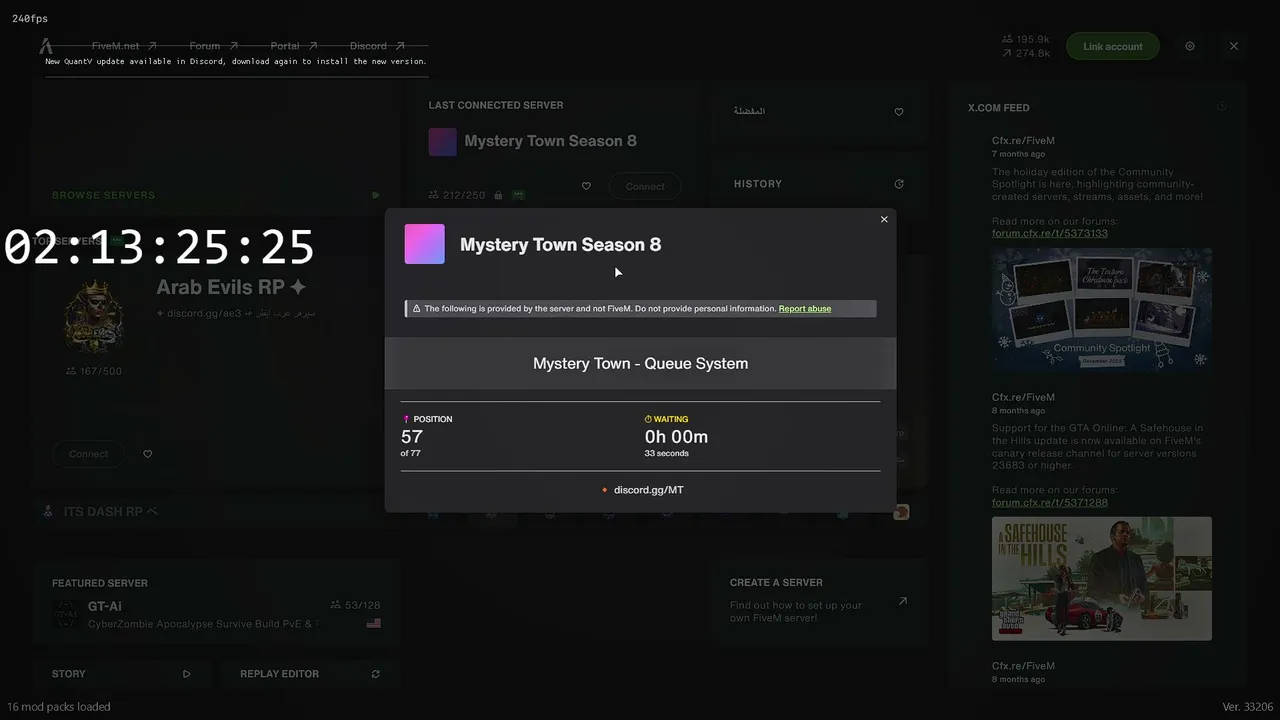1280x720 pixels.
Task: Open the discord.gg/MT invite link
Action: pyautogui.click(x=648, y=490)
